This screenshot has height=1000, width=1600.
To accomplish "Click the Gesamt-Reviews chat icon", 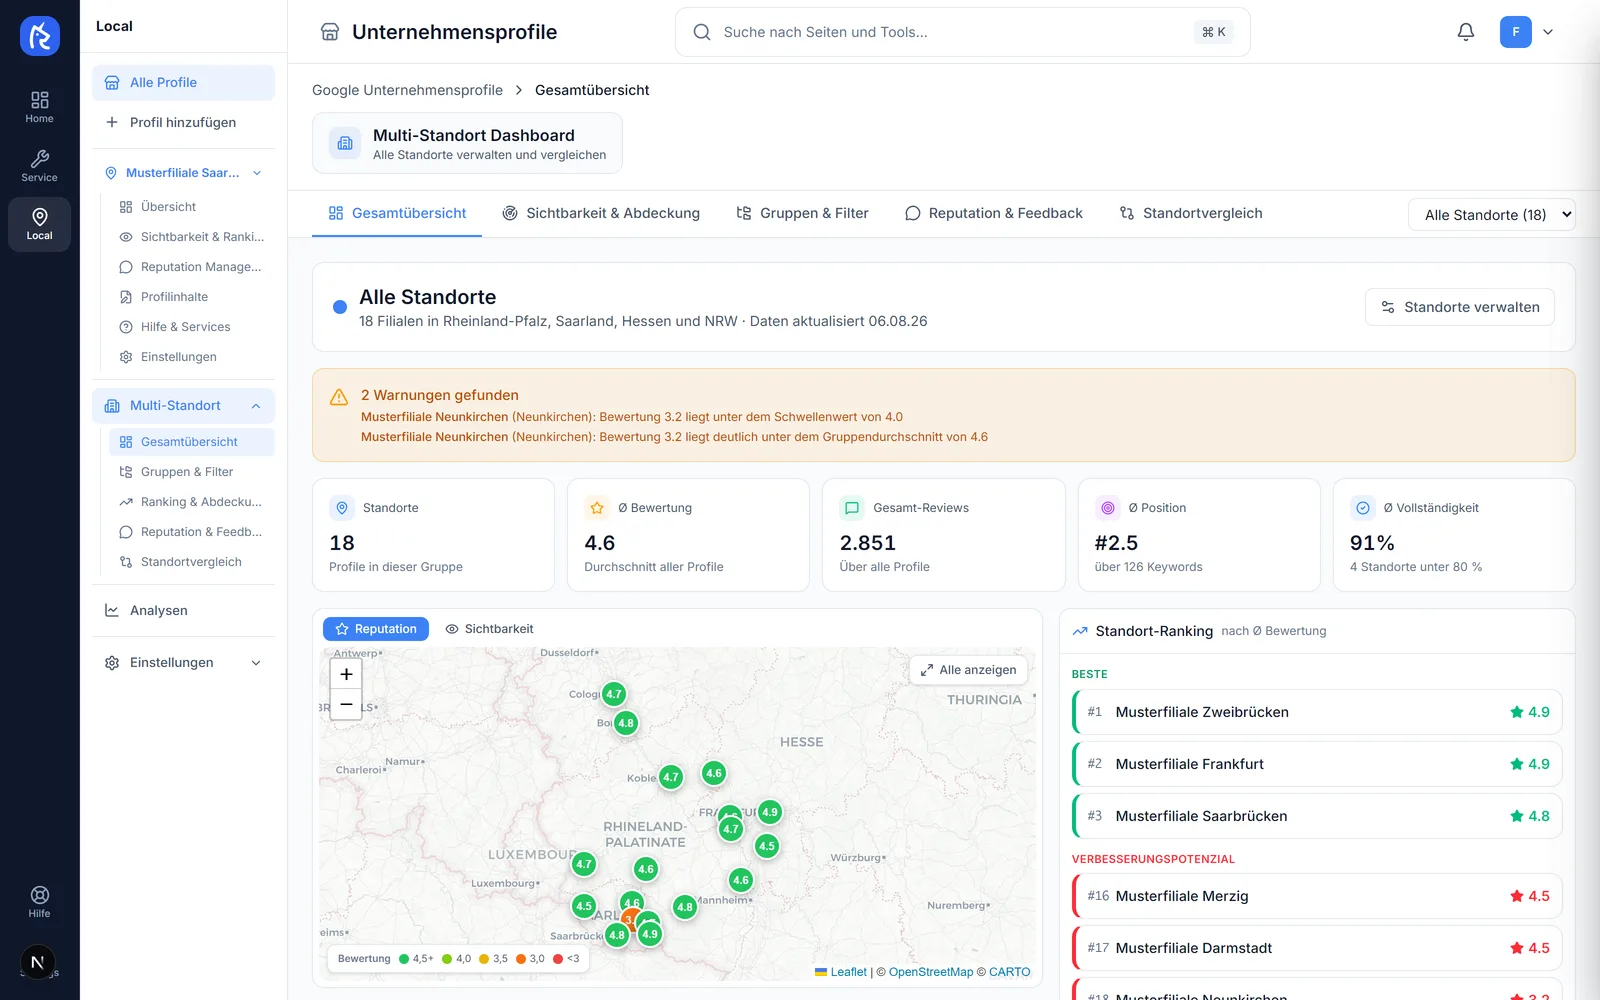I will [852, 508].
